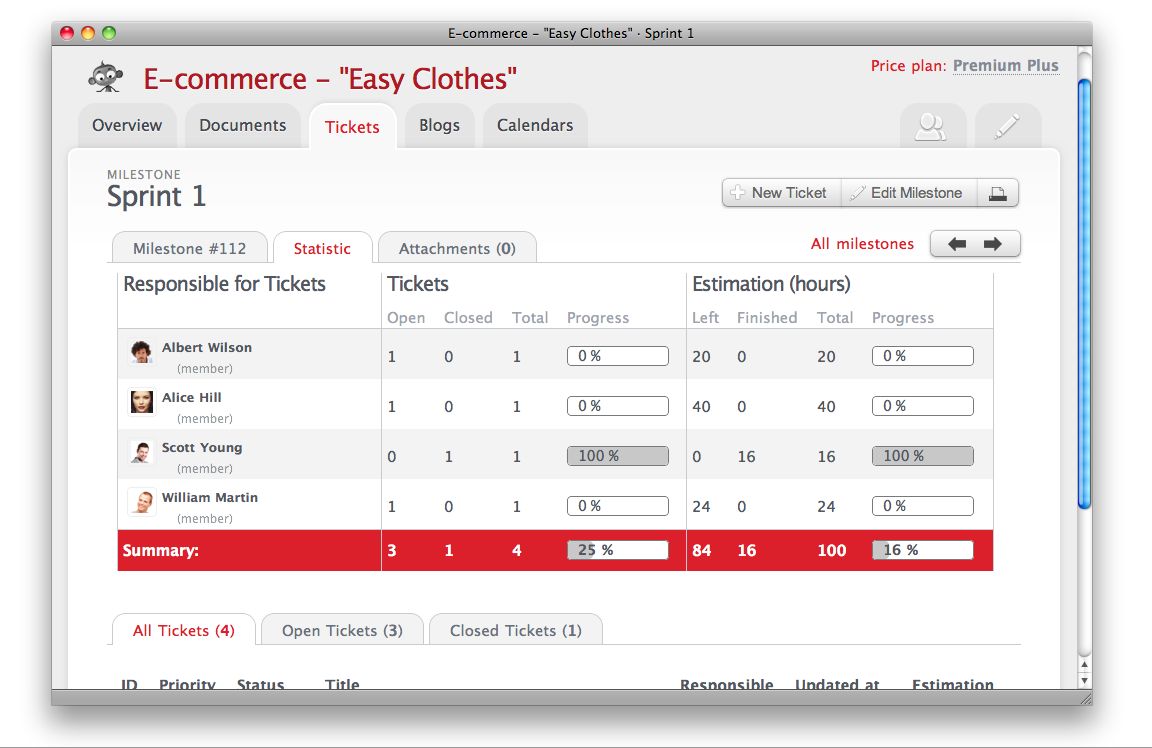Click the vertical scrollbar thumb

[x=1084, y=293]
